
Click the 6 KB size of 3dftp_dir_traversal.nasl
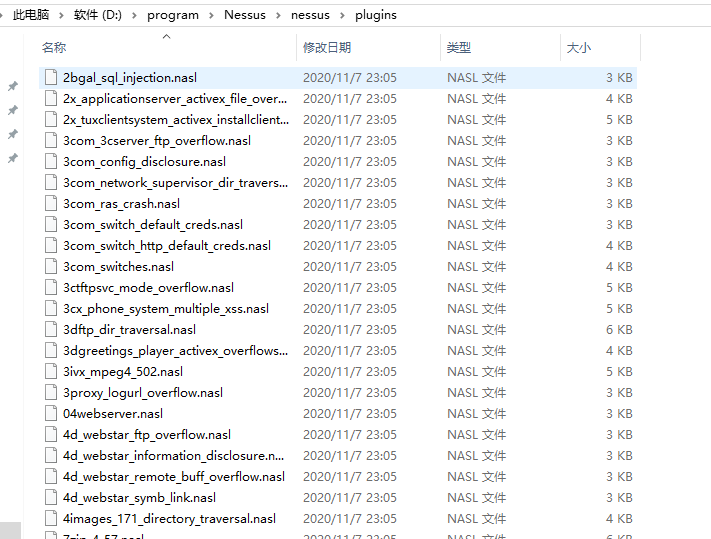point(619,330)
